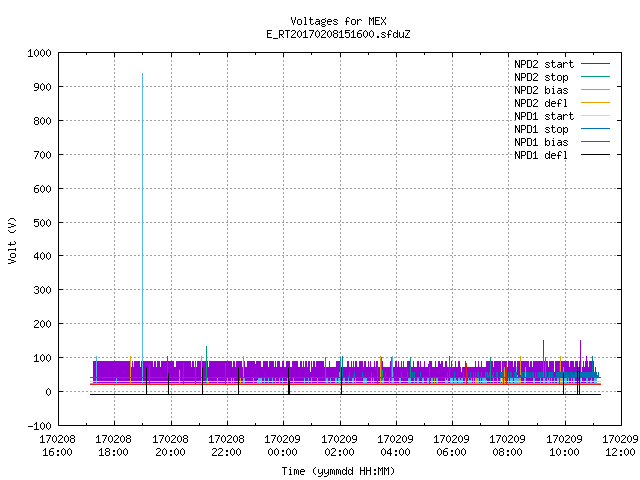Screen dimensions: 640x480
Task: Click the 1000 y-axis tick label
Action: pos(40,53)
